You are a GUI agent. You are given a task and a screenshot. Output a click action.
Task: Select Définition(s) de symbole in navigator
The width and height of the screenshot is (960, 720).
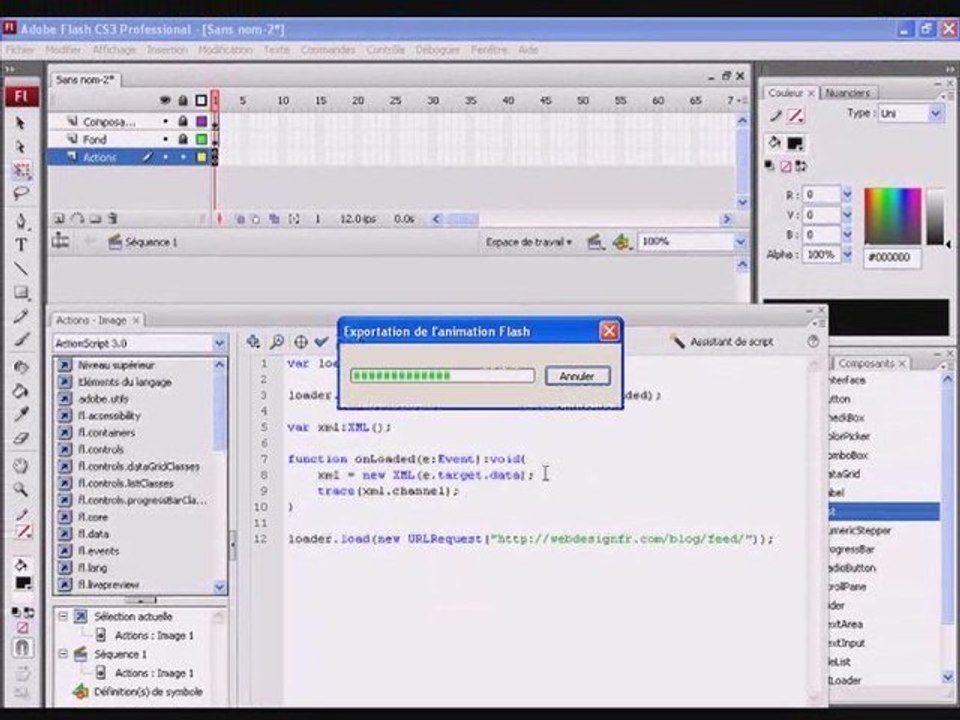(x=148, y=692)
